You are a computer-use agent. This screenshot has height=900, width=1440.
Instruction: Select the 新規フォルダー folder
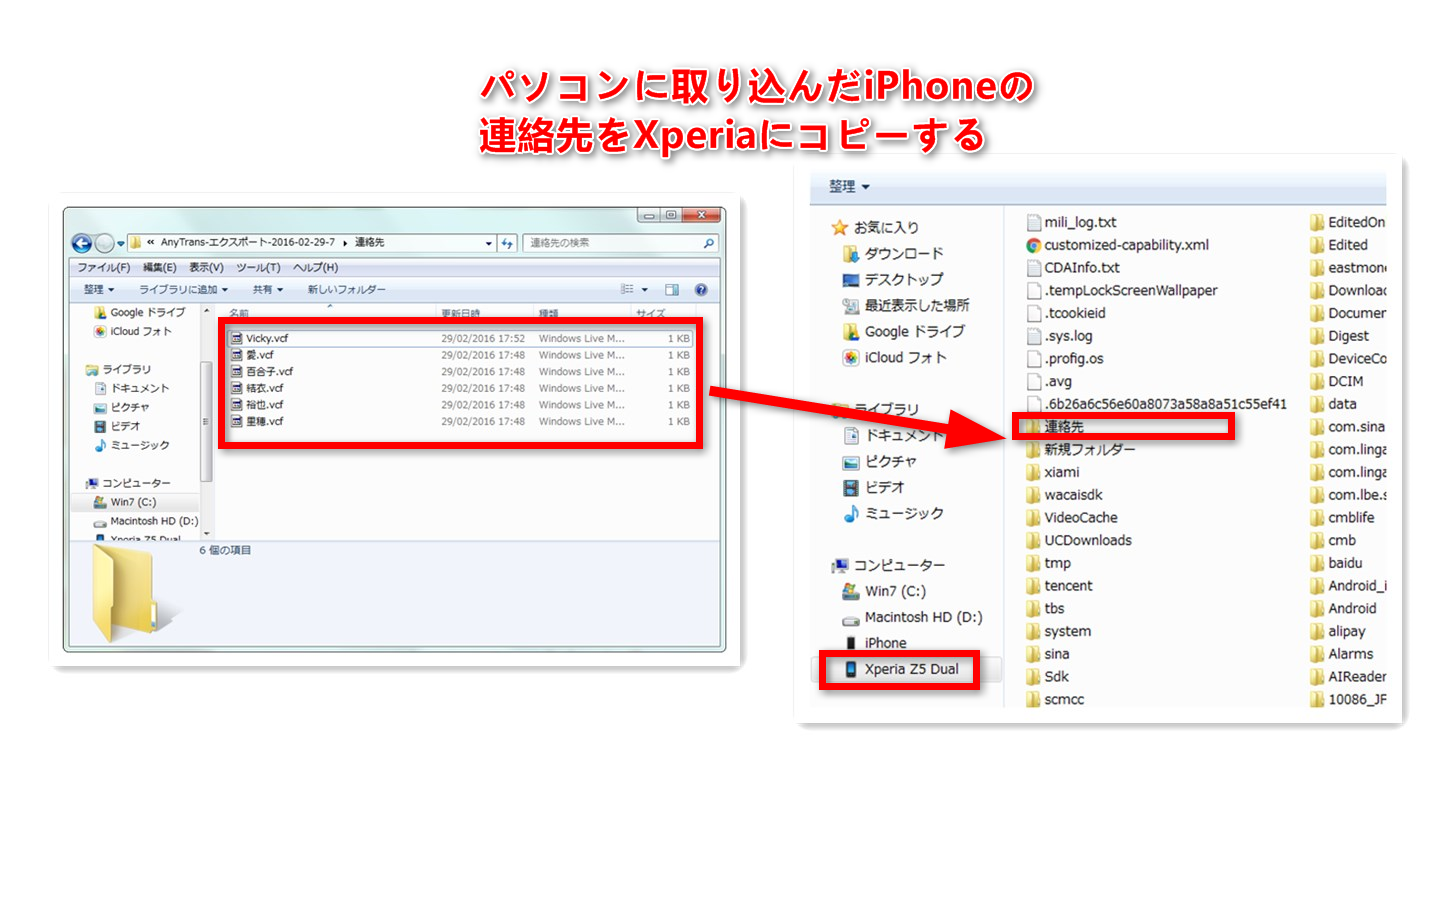1081,450
